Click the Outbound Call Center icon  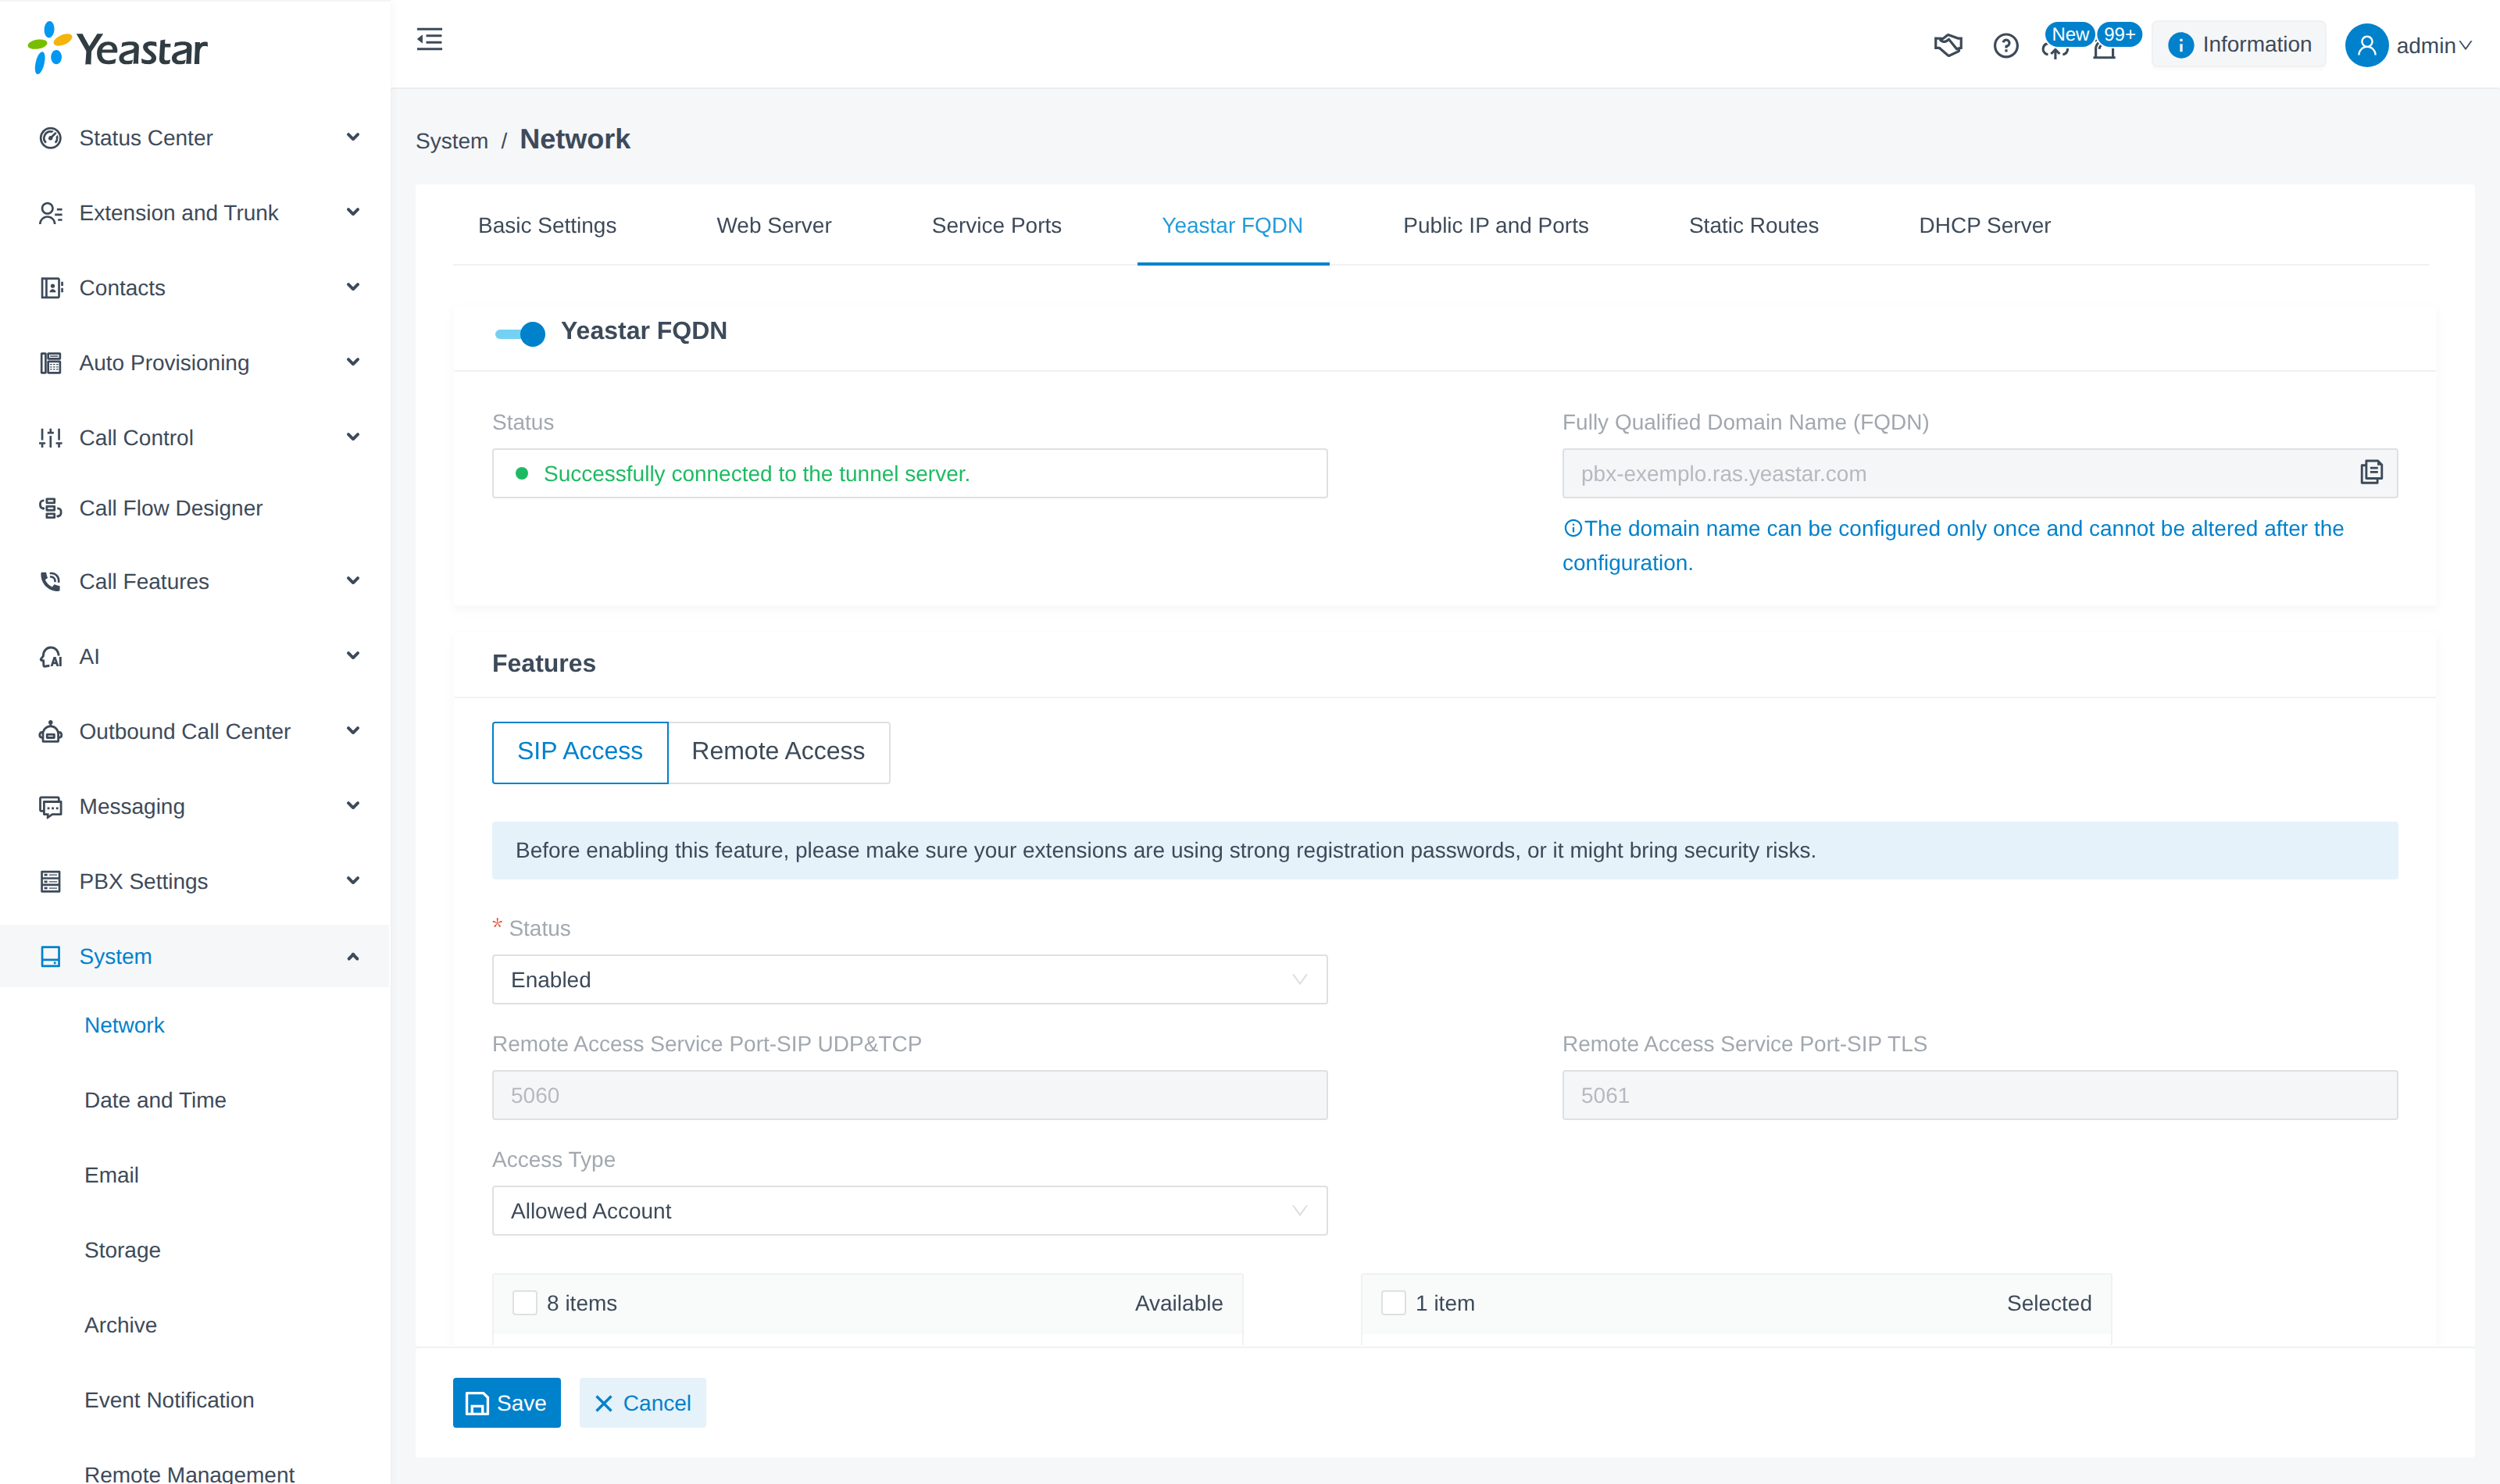pos(50,731)
